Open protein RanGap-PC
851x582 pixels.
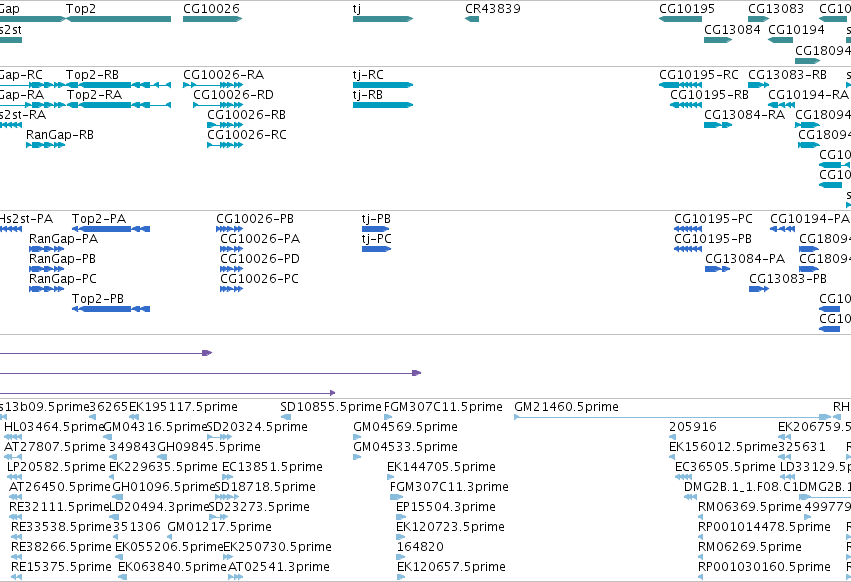pyautogui.click(x=63, y=279)
